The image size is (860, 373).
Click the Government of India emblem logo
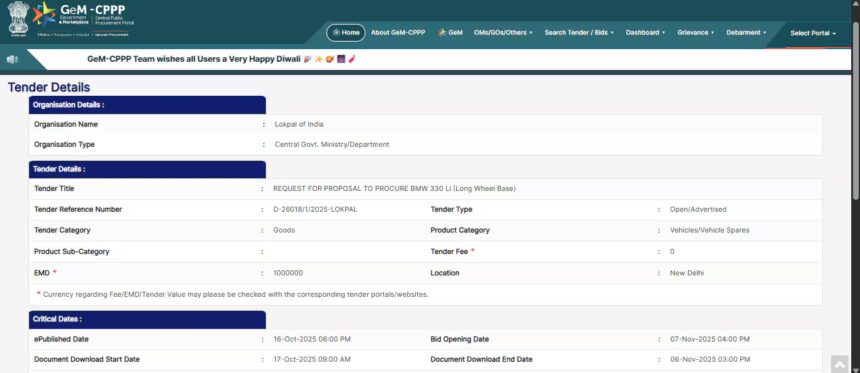[18, 19]
